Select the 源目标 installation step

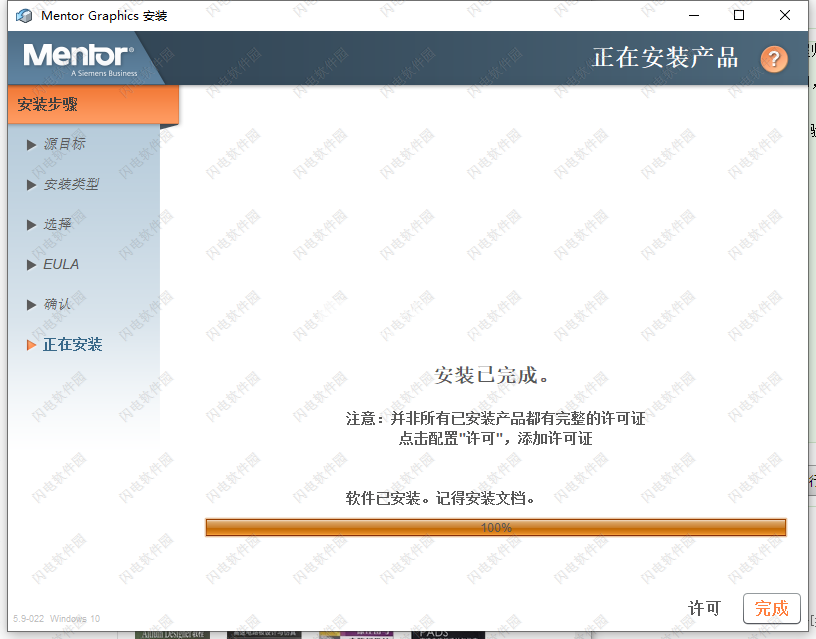[x=65, y=144]
